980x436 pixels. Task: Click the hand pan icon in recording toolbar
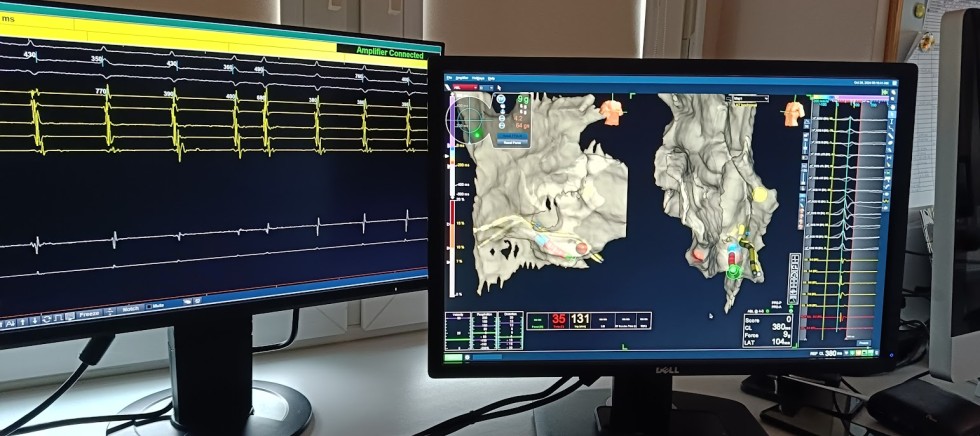click(187, 301)
